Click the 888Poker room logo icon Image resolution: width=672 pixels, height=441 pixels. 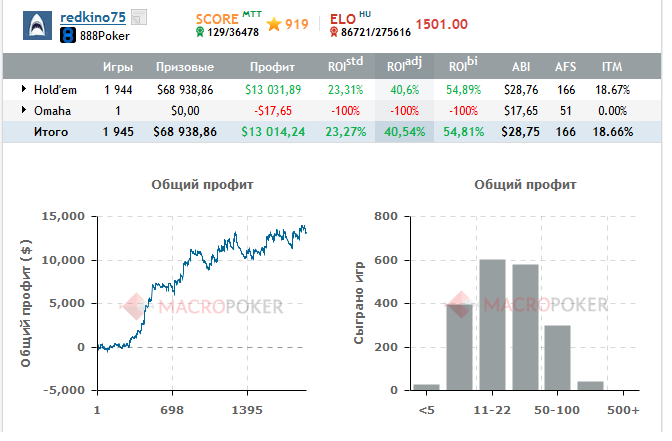point(68,36)
